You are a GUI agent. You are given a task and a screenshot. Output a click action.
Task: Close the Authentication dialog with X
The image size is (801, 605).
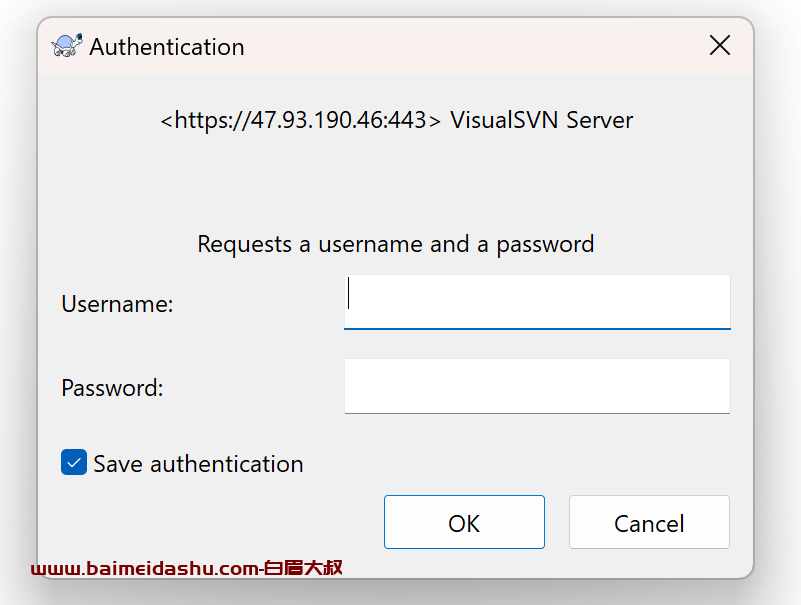point(720,45)
